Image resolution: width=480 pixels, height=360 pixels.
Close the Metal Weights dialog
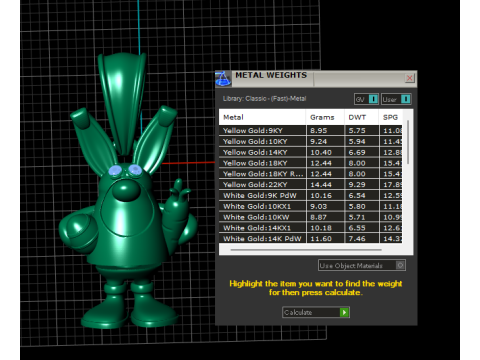click(409, 78)
